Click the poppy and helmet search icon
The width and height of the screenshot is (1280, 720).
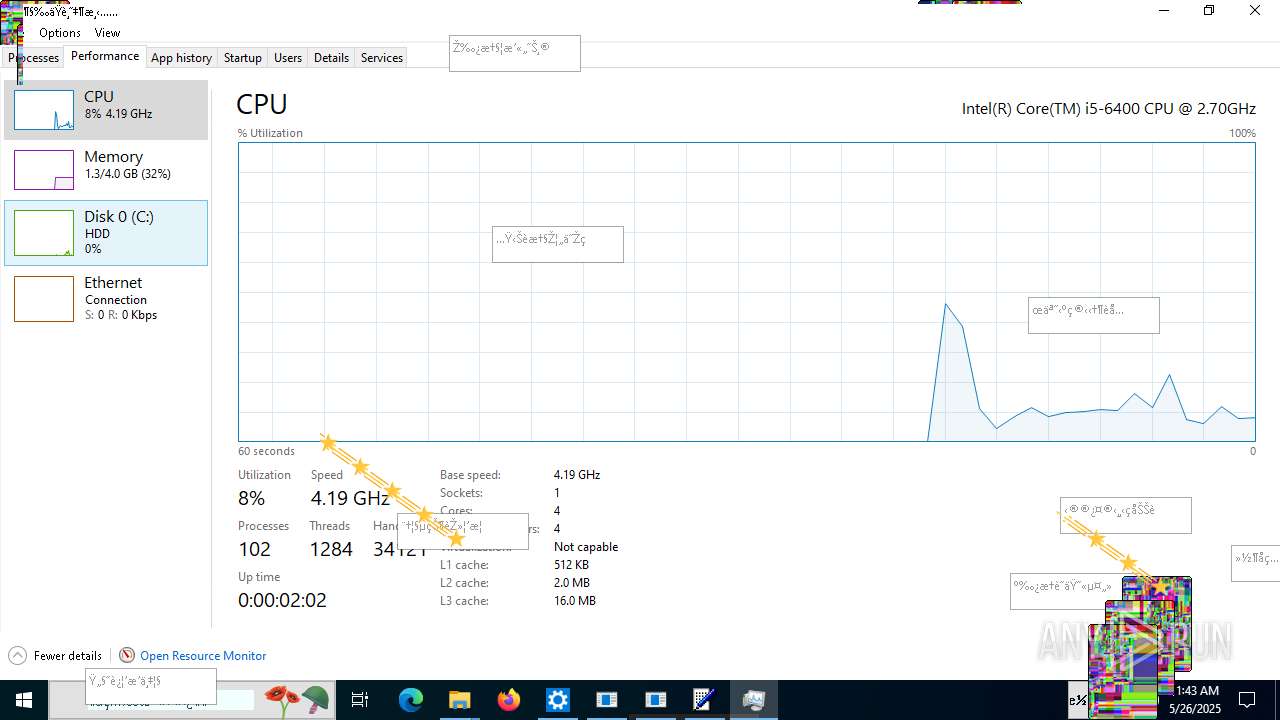pyautogui.click(x=297, y=699)
